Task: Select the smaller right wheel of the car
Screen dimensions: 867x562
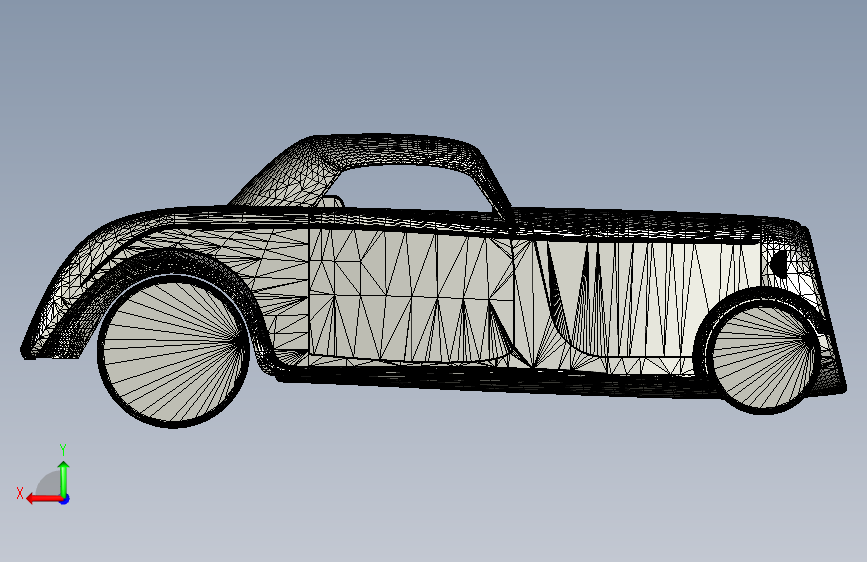Action: [x=765, y=357]
